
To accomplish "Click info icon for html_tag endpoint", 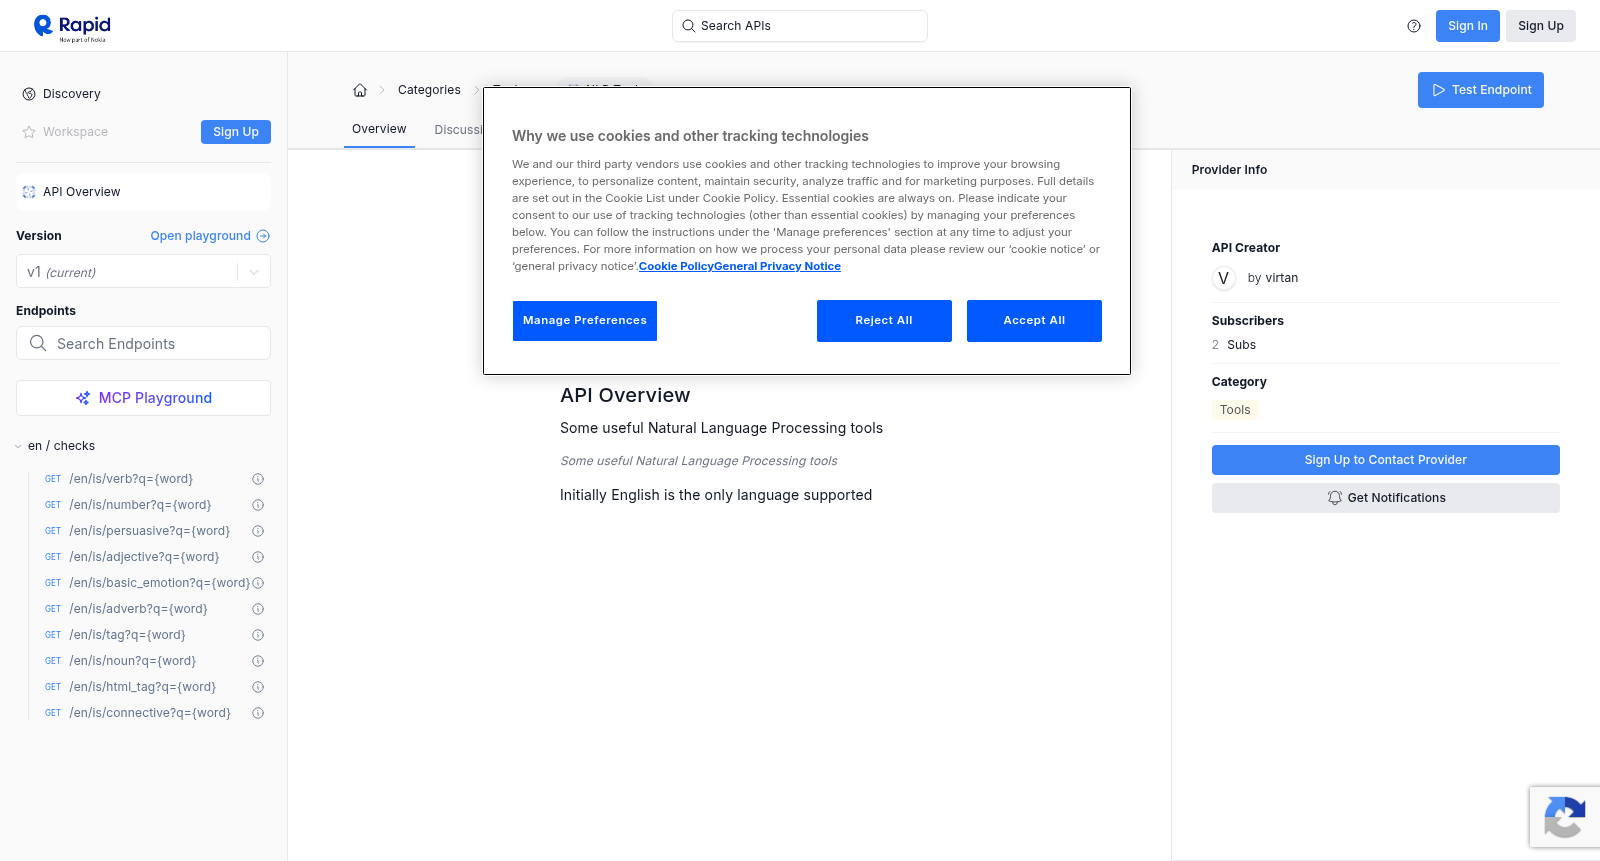I will click(x=258, y=687).
